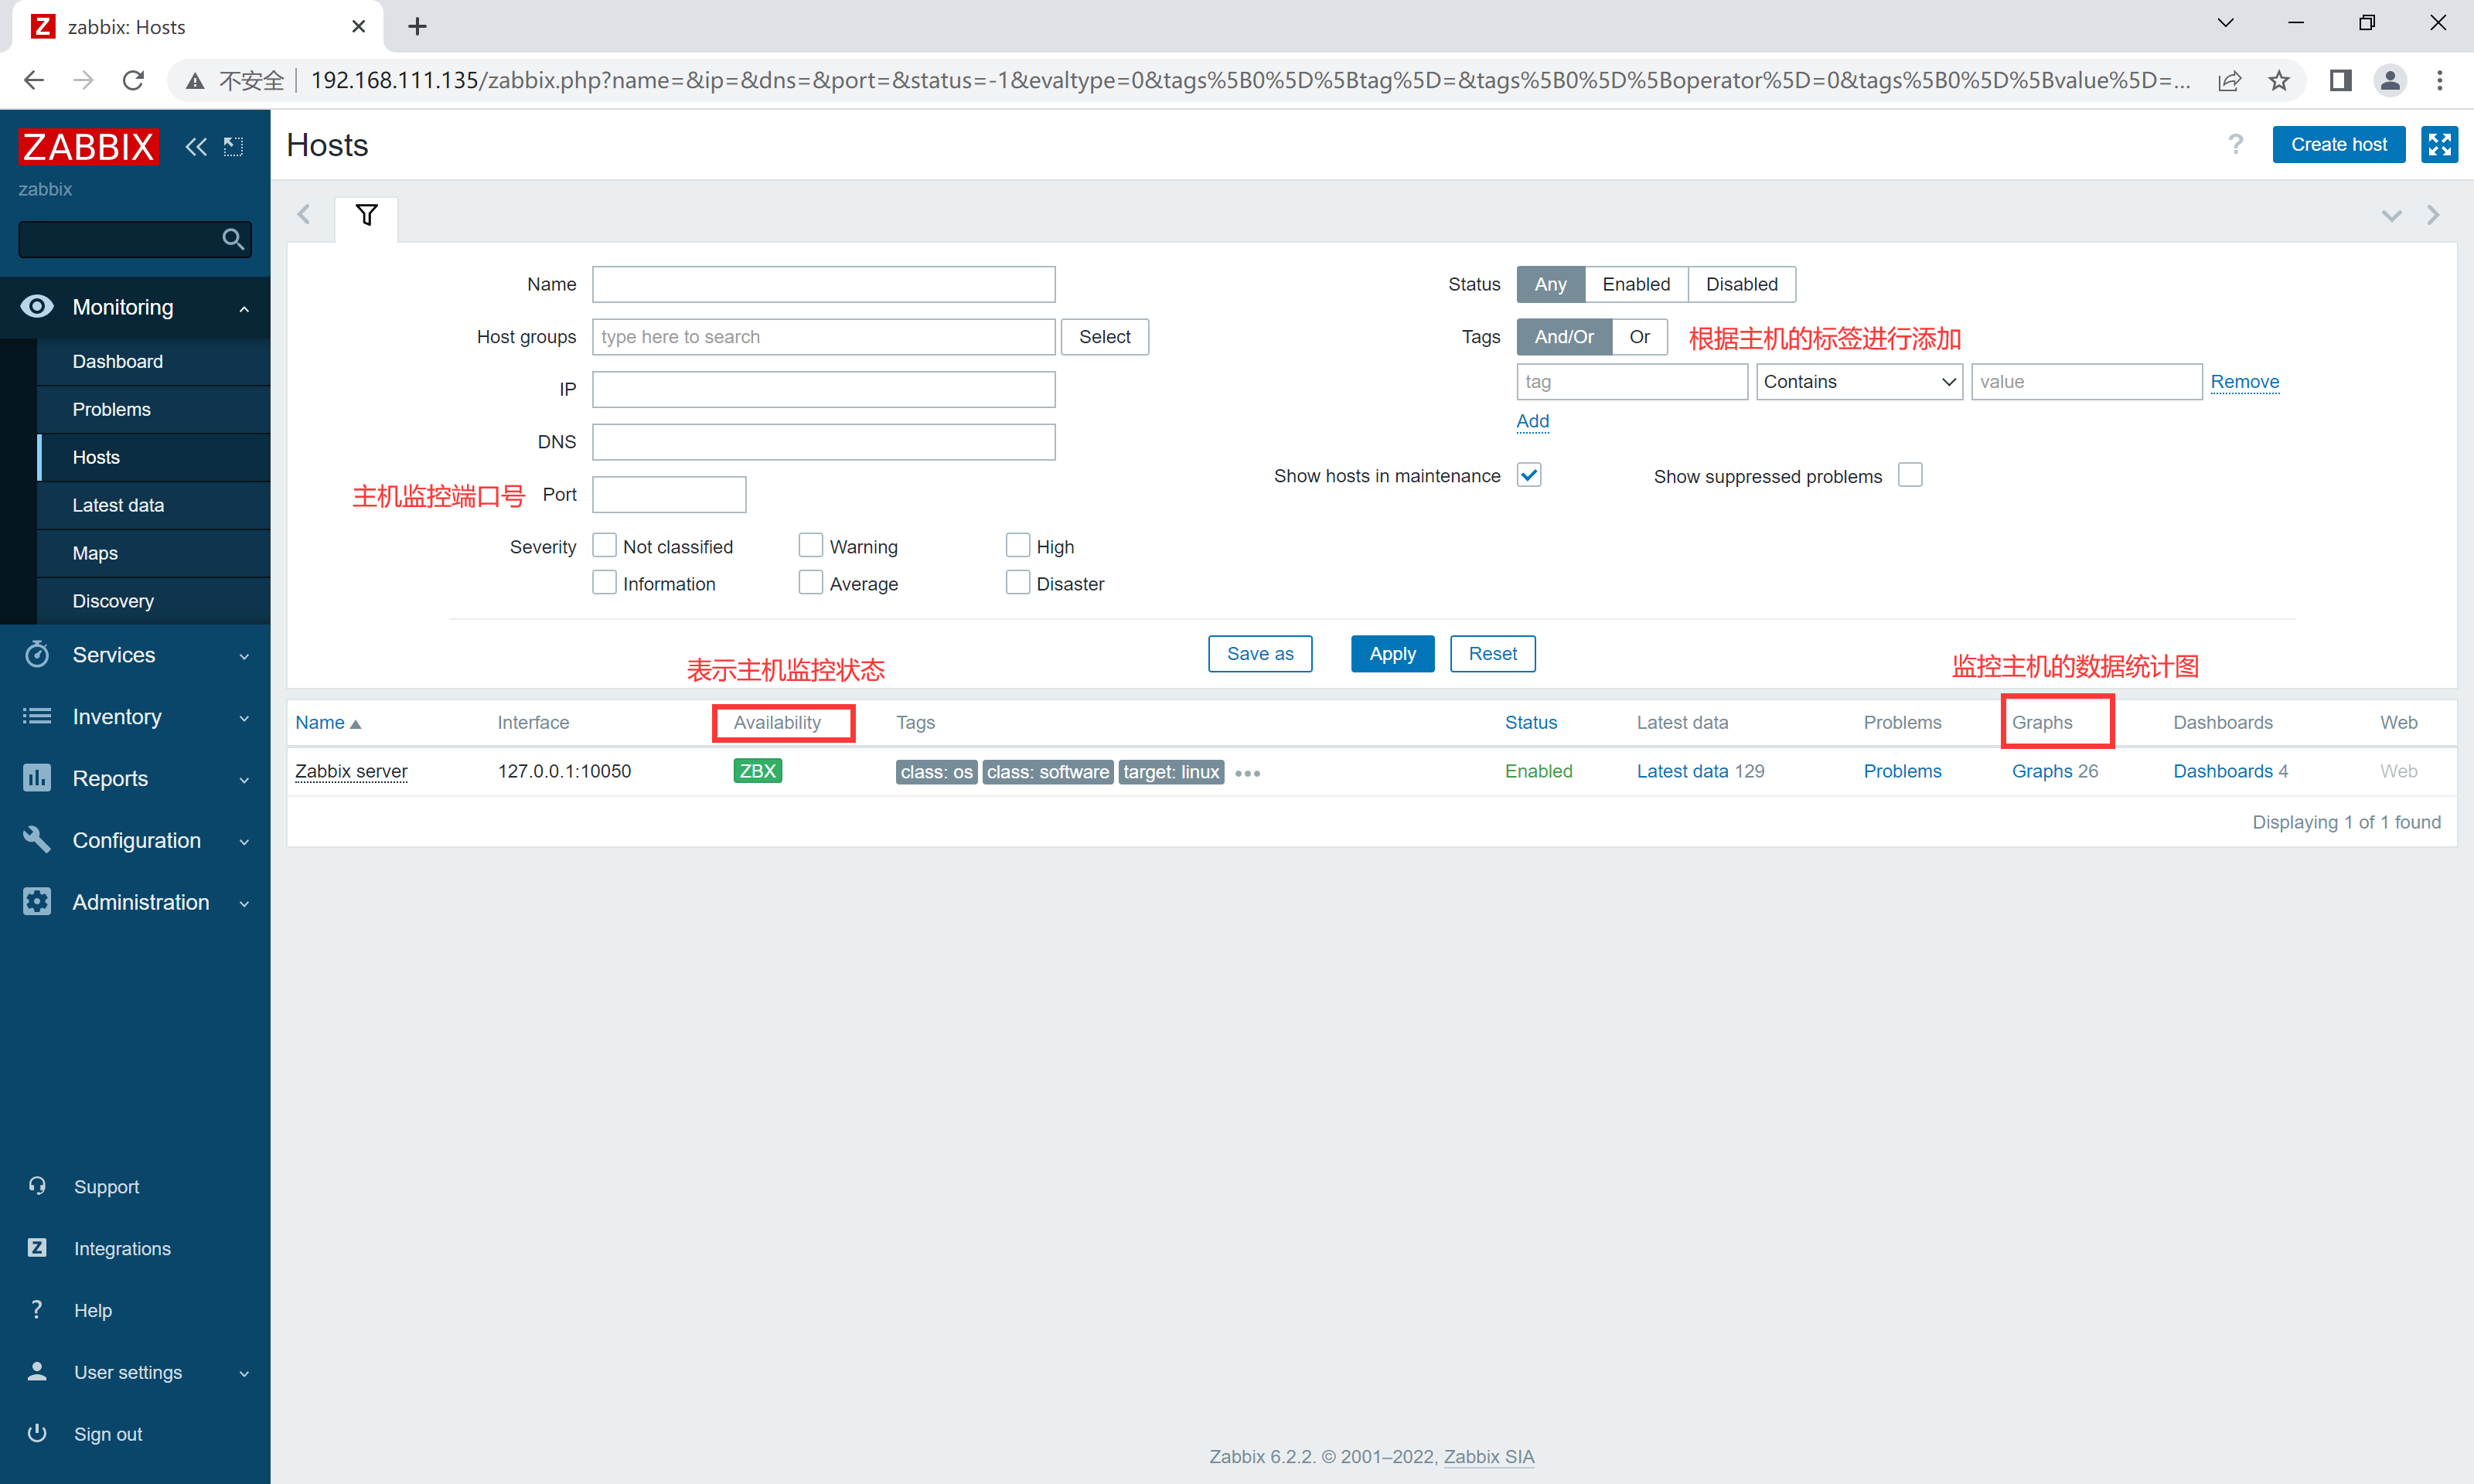Image resolution: width=2474 pixels, height=1484 pixels.
Task: Open the filter tab funnel icon
Action: (x=366, y=216)
